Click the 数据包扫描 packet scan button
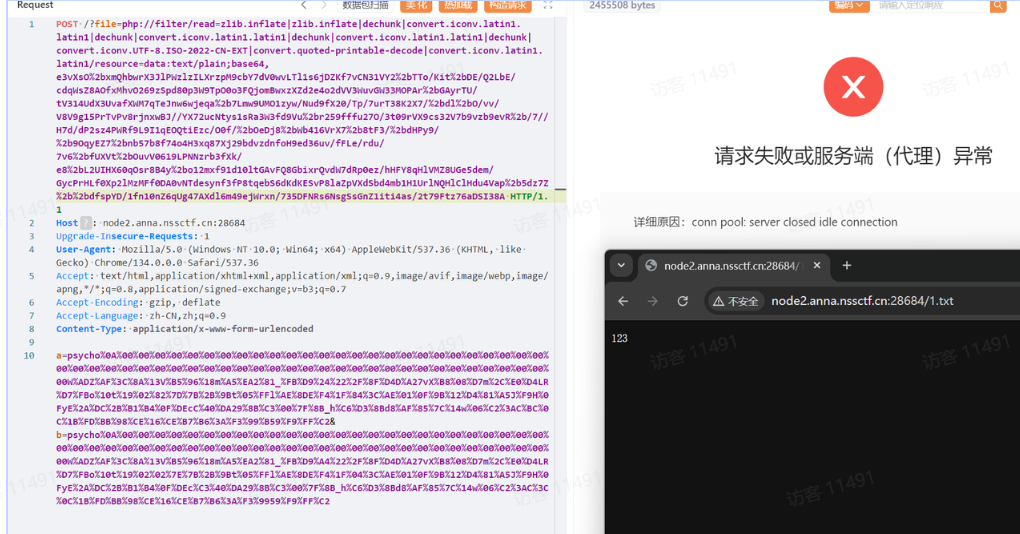Screen dimensions: 1020x534 [x=366, y=5]
